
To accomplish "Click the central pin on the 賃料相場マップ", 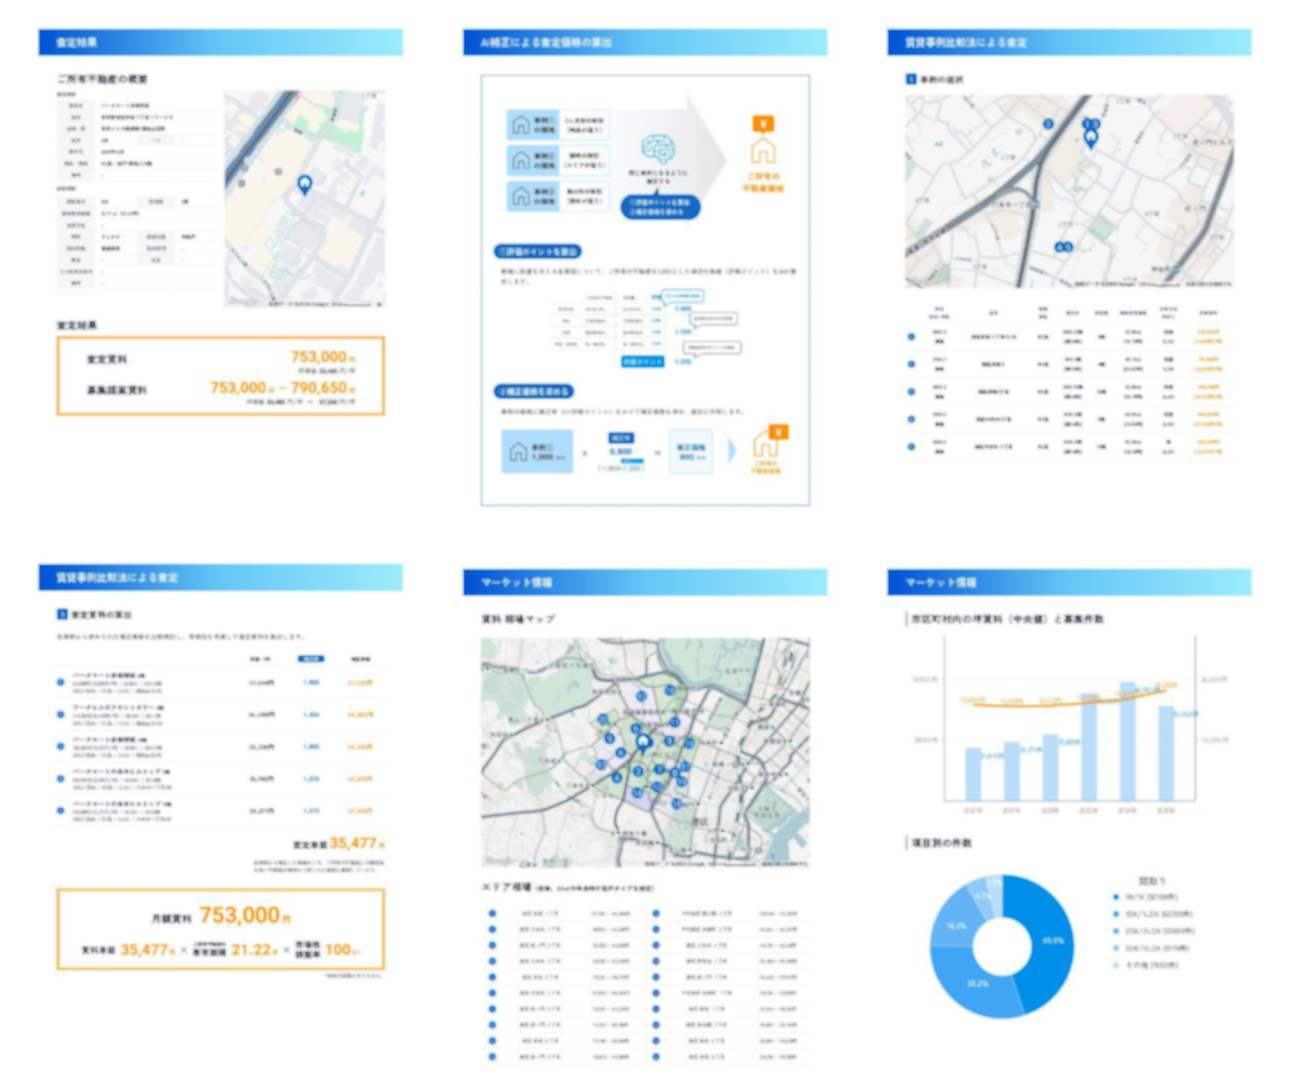I will click(644, 742).
